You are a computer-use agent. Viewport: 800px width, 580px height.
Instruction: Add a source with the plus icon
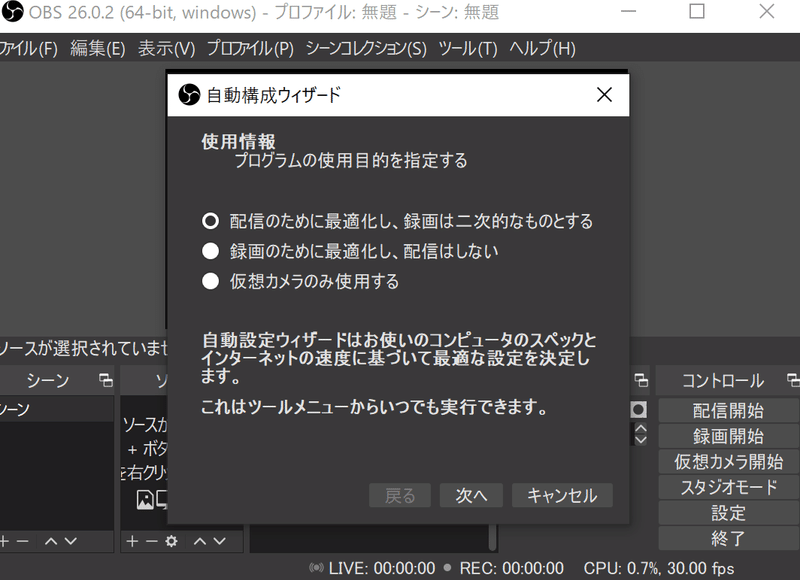click(x=132, y=541)
